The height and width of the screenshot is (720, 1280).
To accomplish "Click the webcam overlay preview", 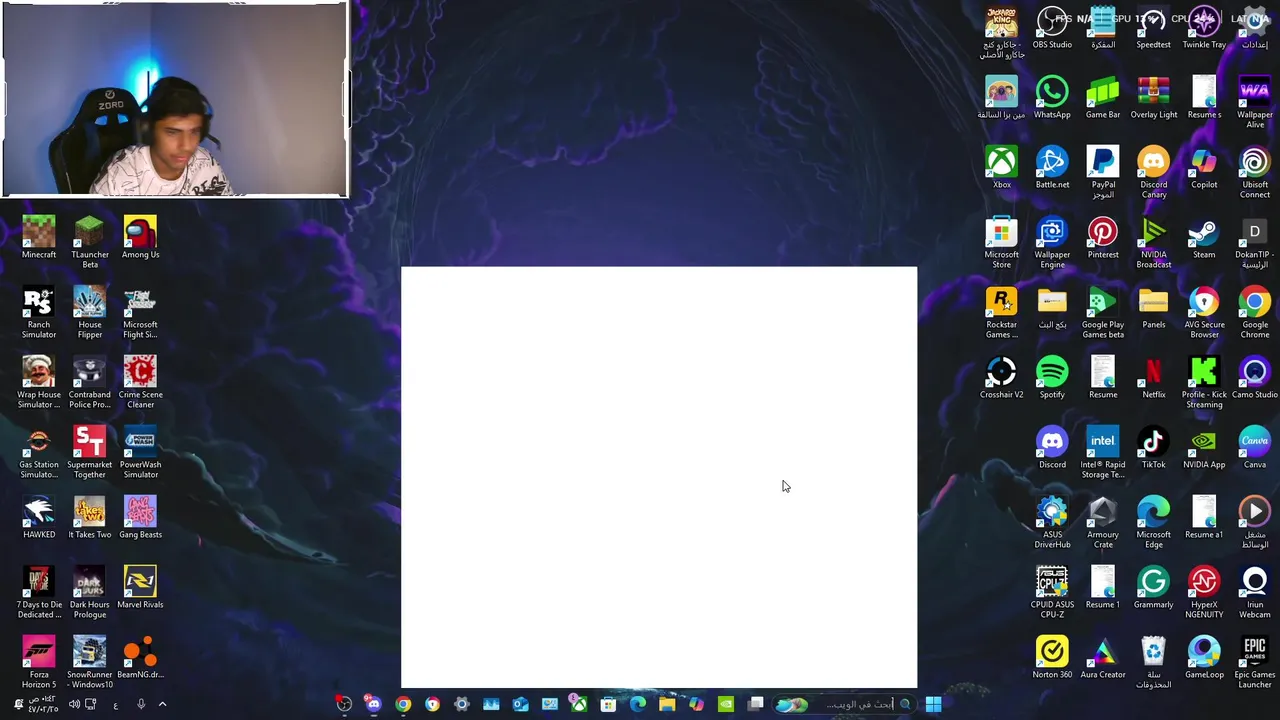I will point(175,99).
